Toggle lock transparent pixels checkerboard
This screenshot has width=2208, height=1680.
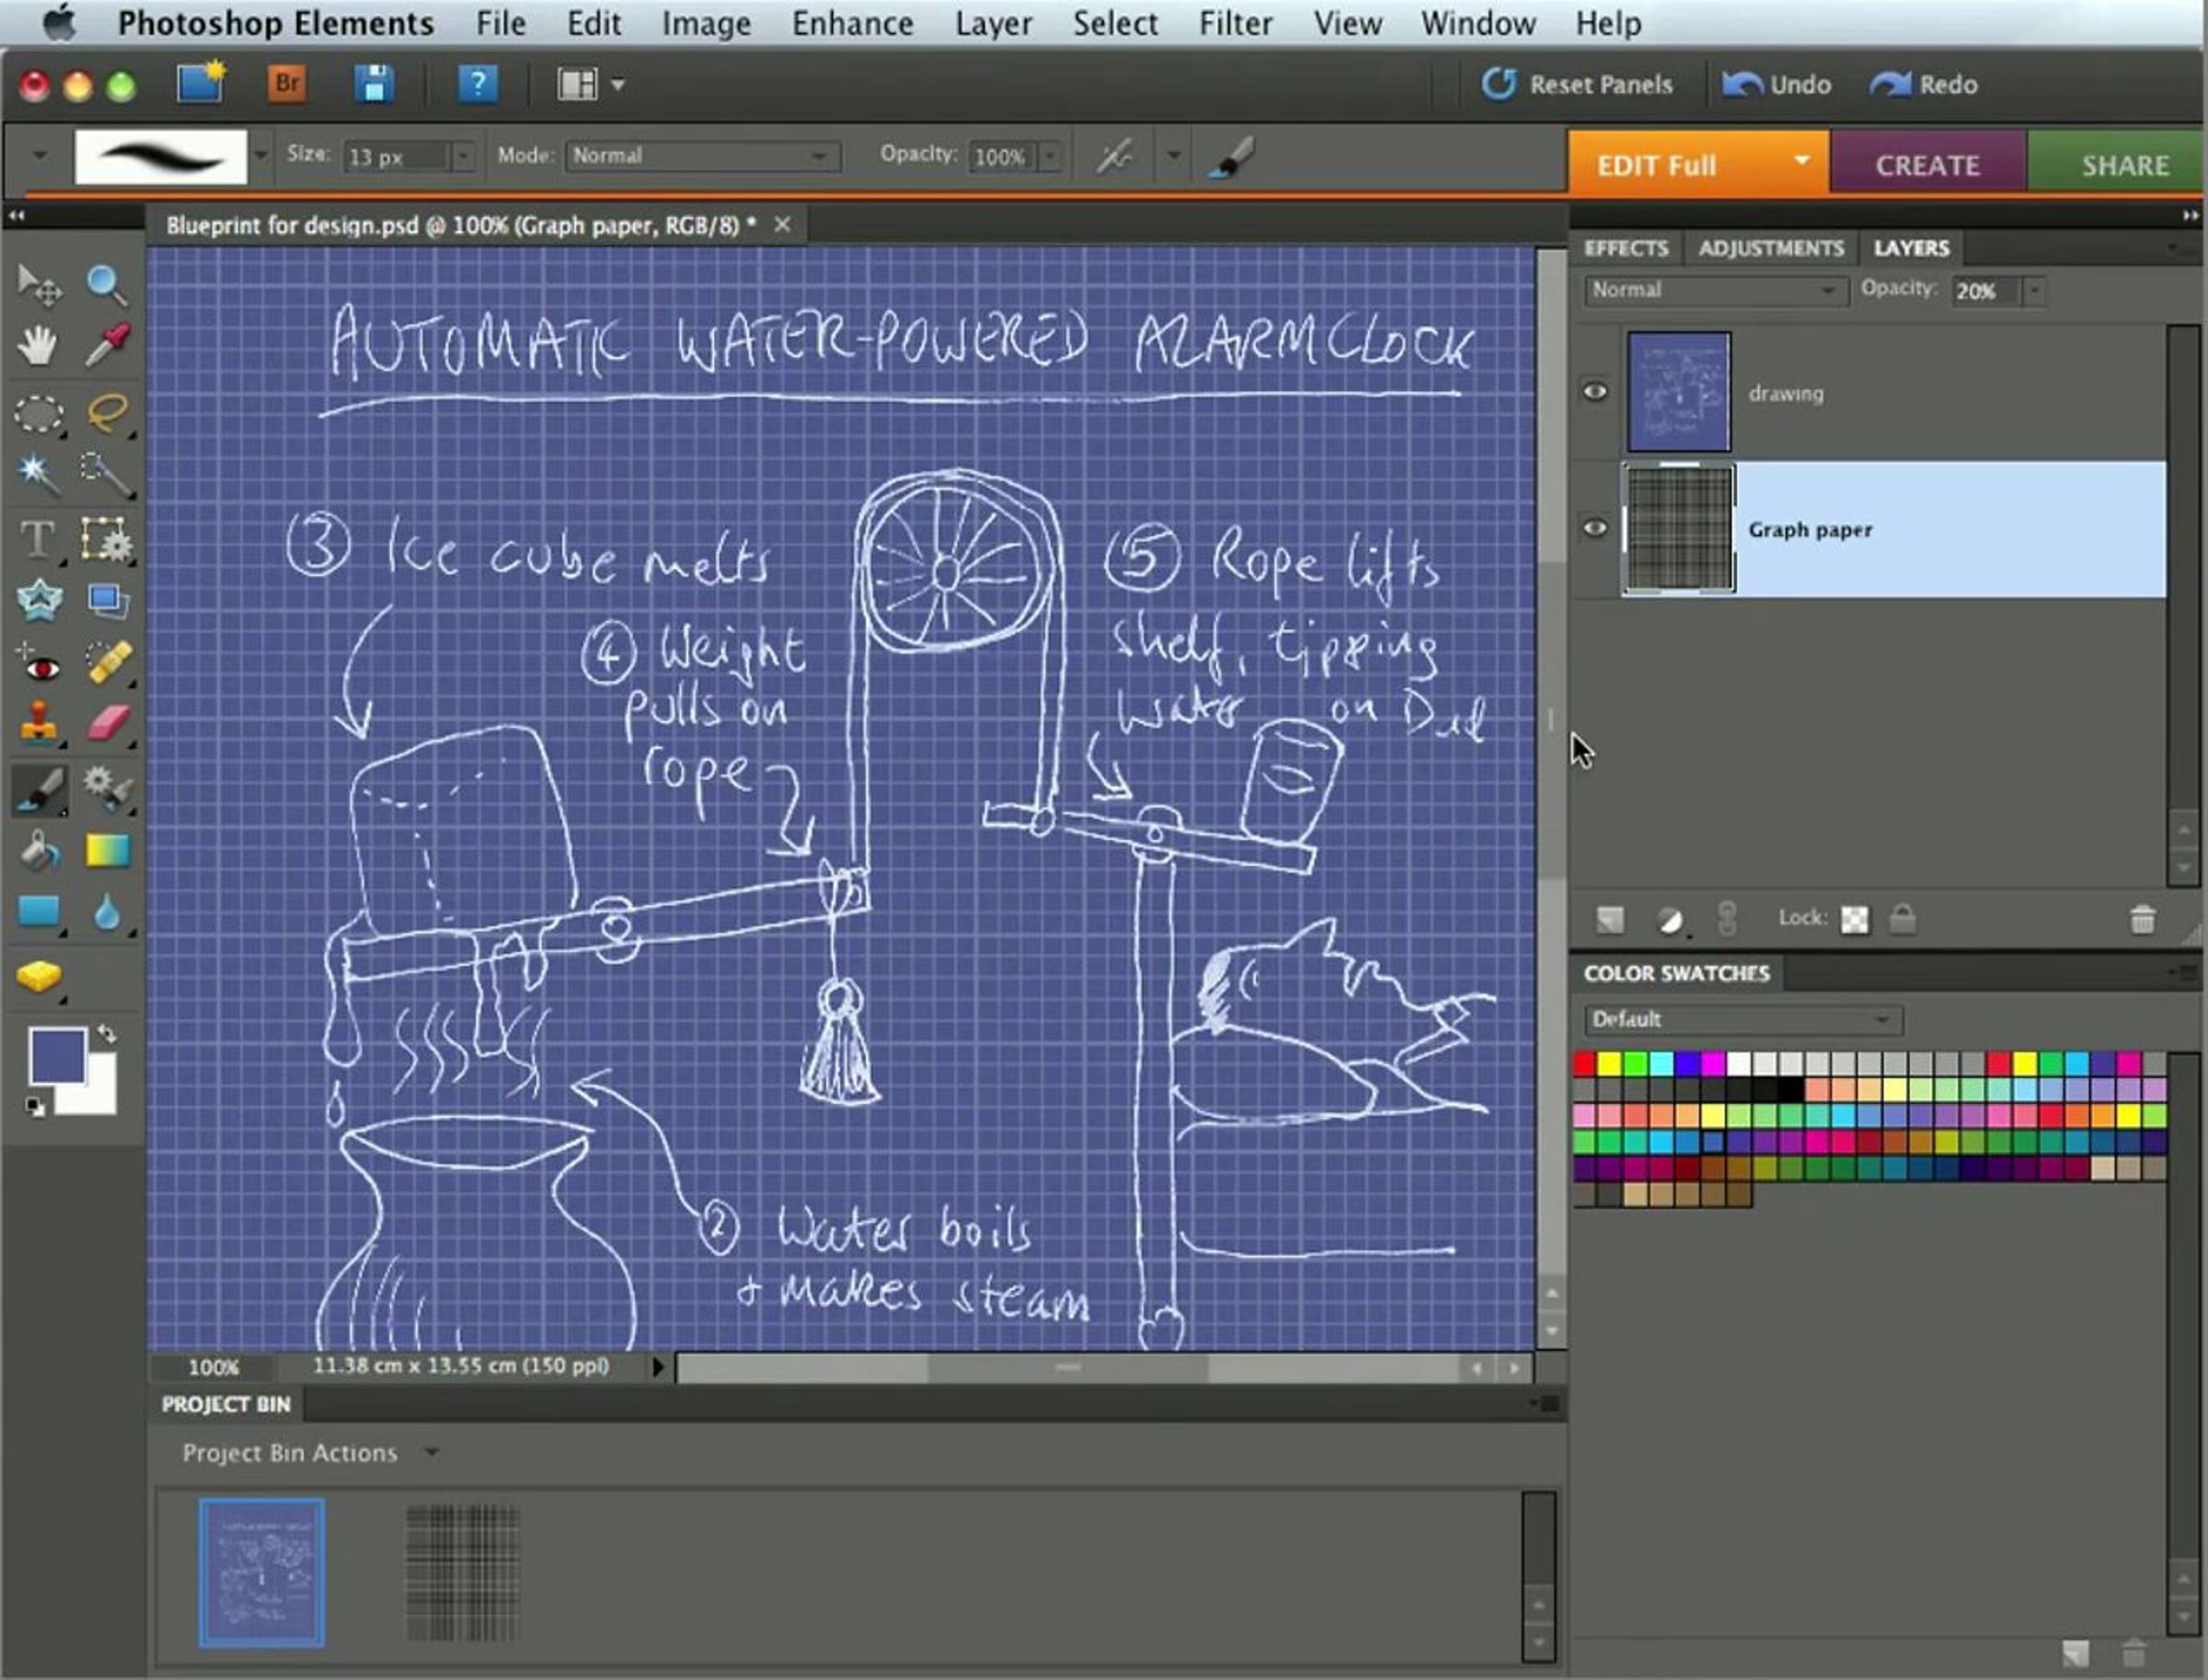tap(1854, 919)
